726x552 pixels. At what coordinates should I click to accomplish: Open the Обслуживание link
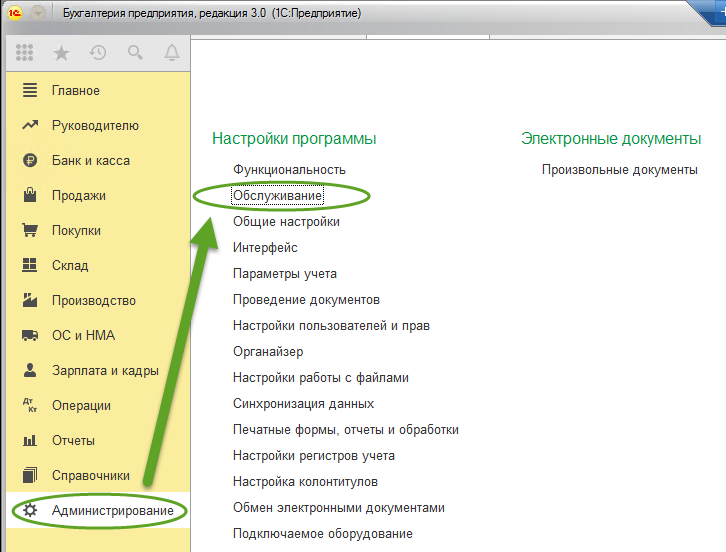click(277, 195)
